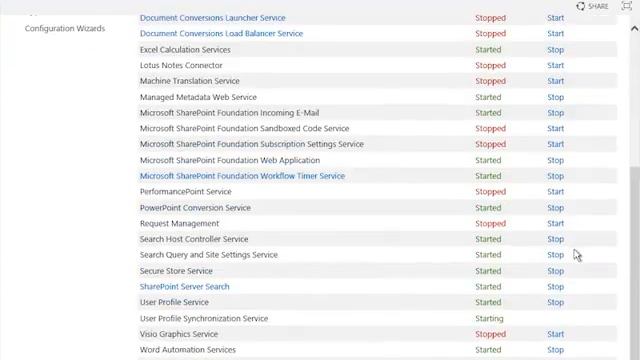Image resolution: width=640 pixels, height=360 pixels.
Task: Start Request Management service
Action: [556, 224]
